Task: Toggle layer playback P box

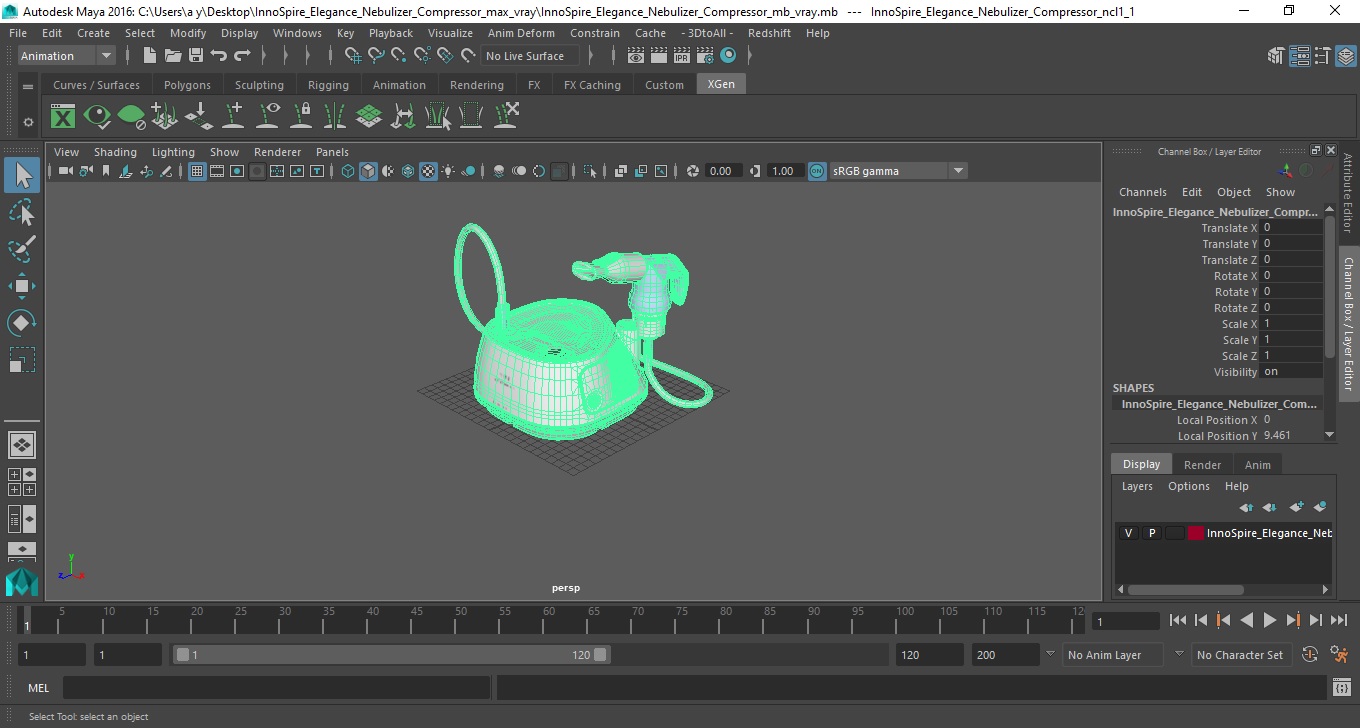Action: coord(1151,533)
